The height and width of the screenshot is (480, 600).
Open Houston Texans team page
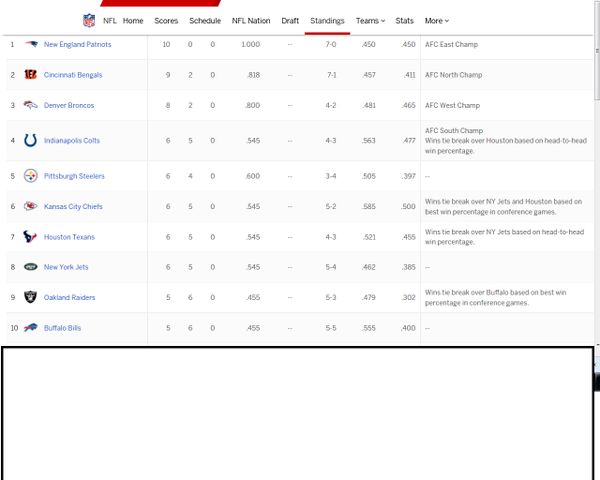pos(69,237)
